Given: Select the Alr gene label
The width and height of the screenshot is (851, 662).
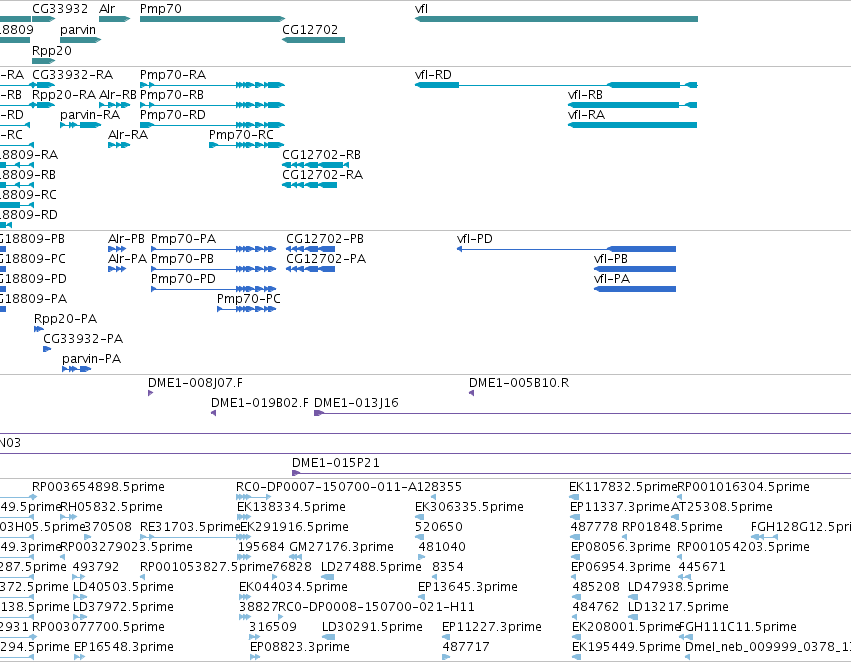Looking at the screenshot, I should click(x=107, y=9).
